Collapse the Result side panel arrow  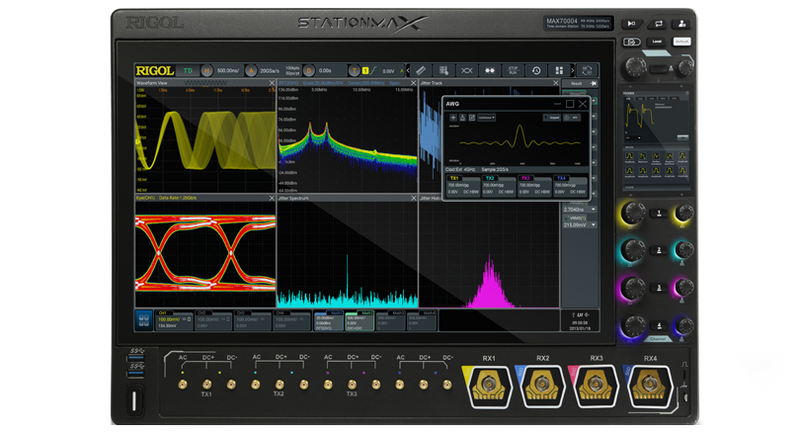coord(593,83)
